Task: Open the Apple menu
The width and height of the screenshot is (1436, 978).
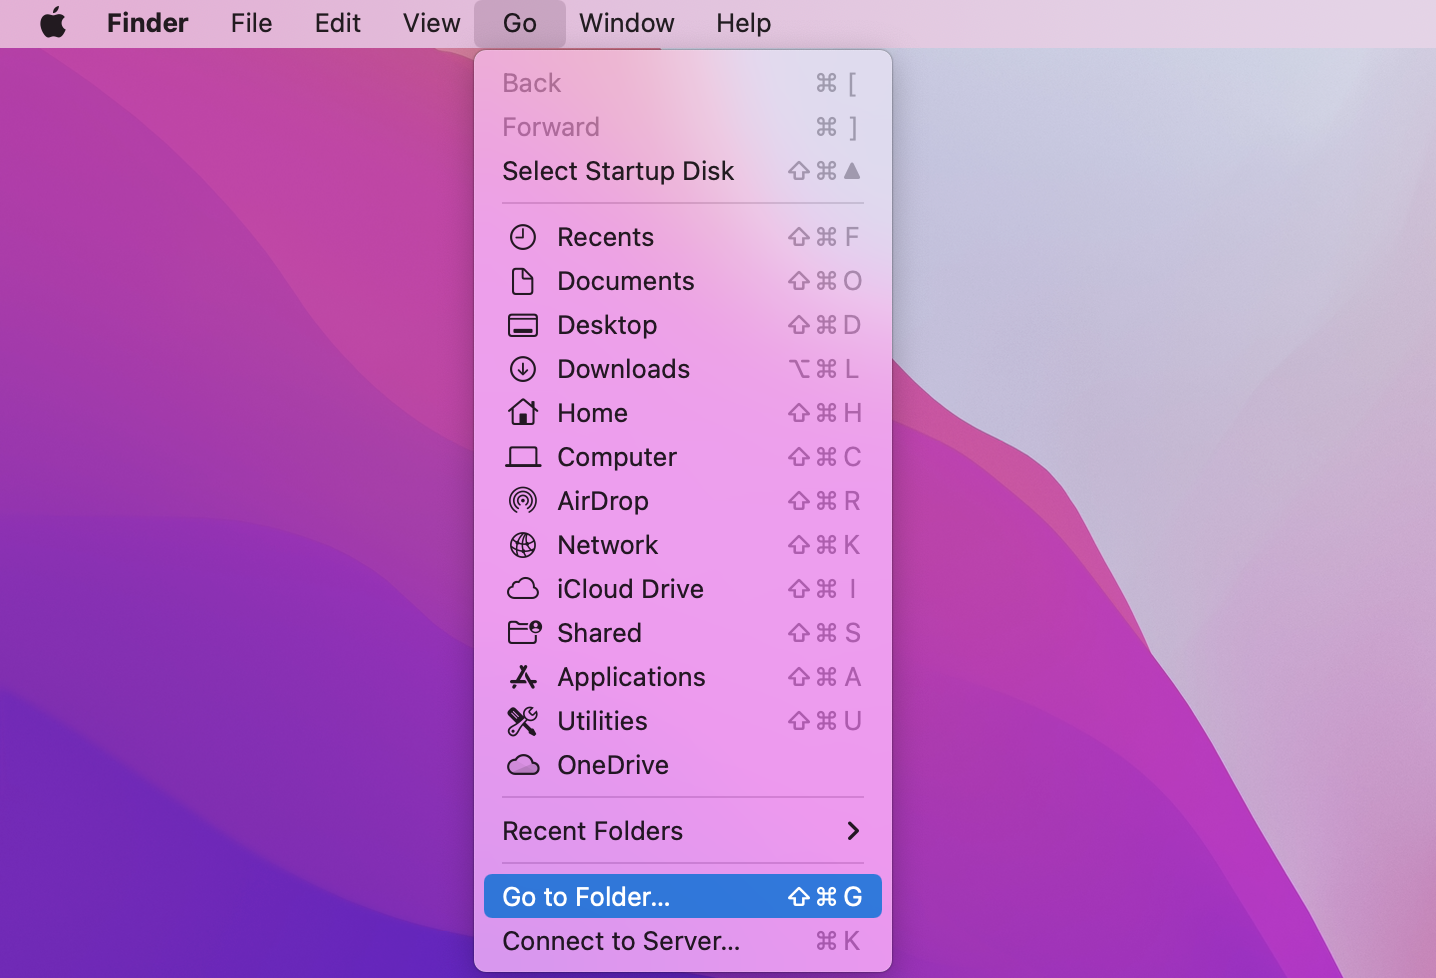Action: click(x=53, y=23)
